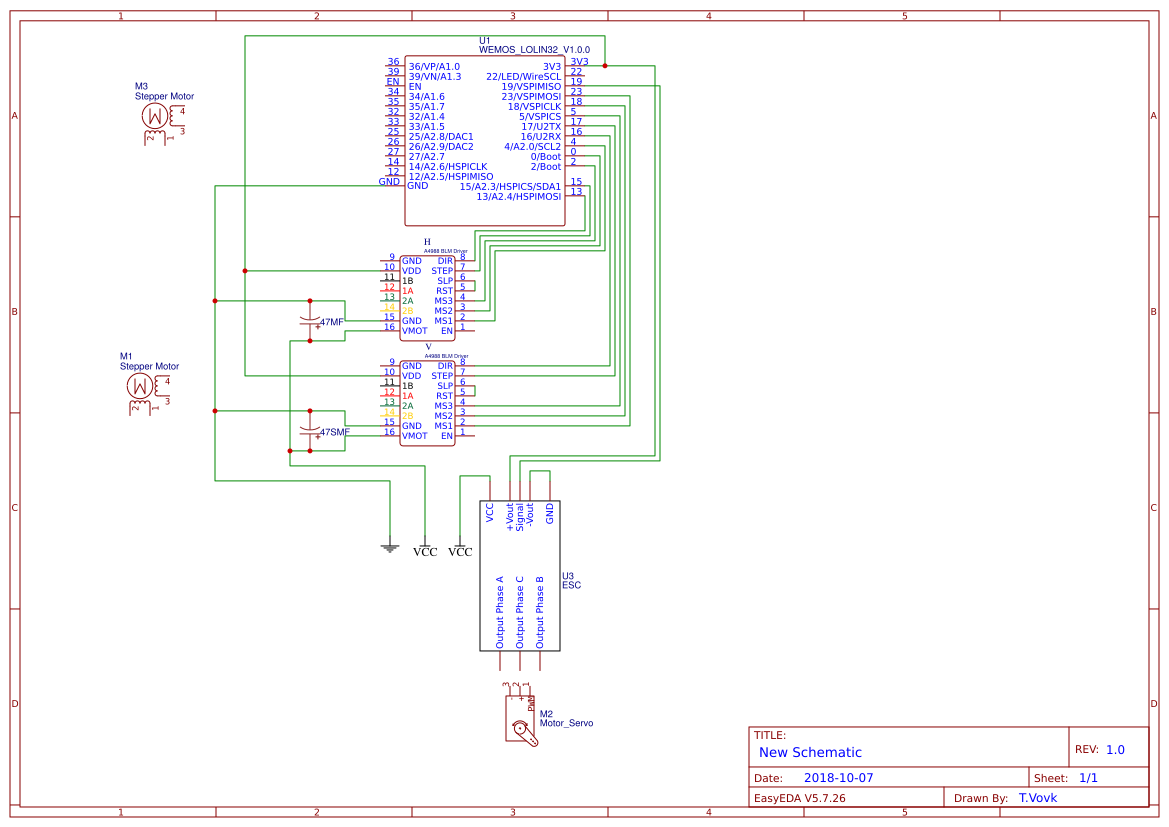Screen dimensions: 1169x827
Task: Select the U3 ESC component body
Action: 520,576
